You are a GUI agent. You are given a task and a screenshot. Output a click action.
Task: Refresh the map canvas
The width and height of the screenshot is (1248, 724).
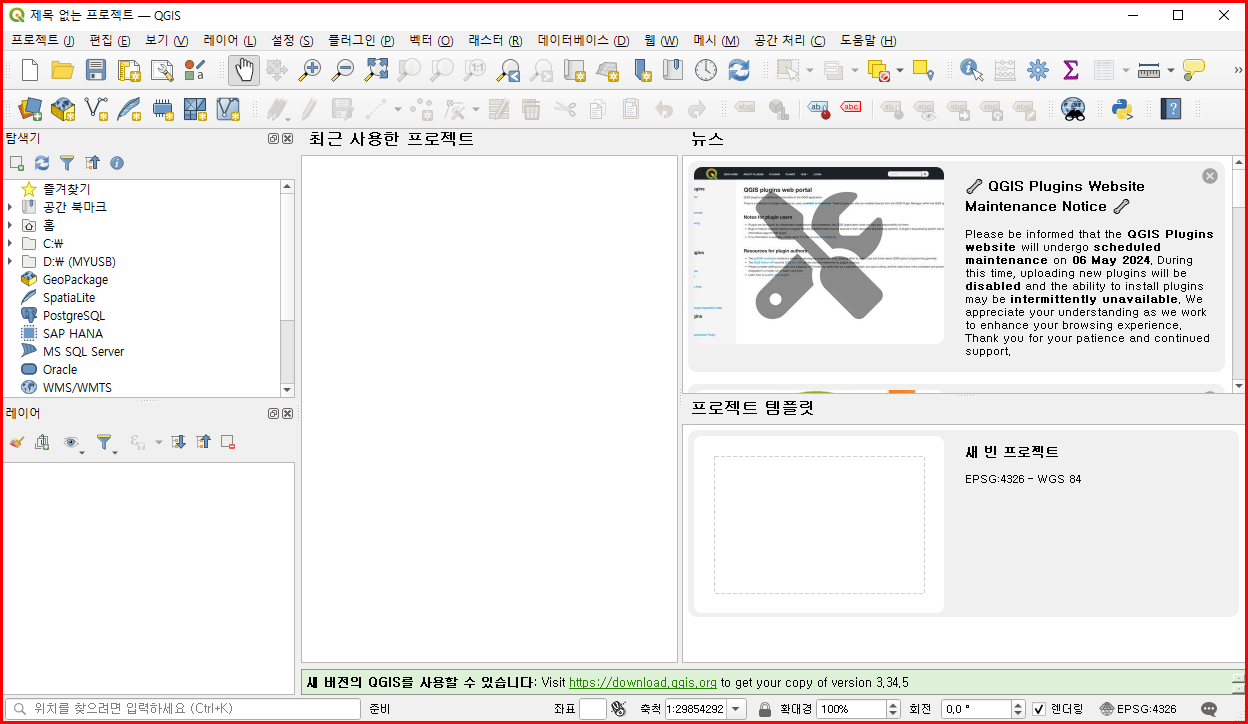(739, 70)
